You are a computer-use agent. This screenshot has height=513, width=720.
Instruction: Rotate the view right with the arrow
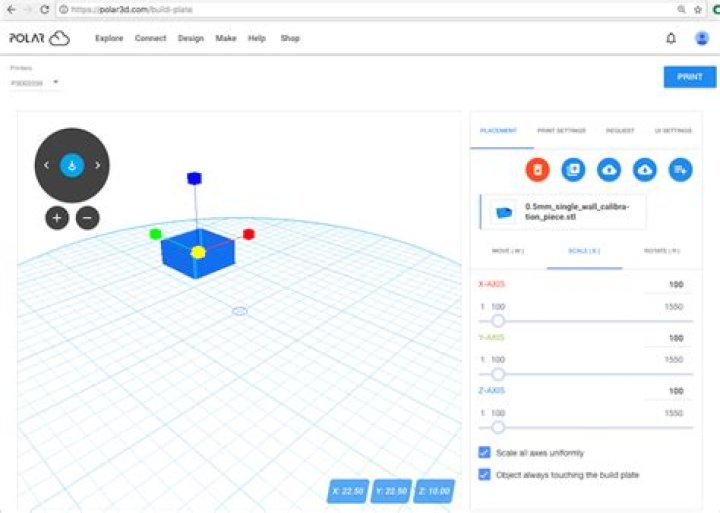[97, 165]
